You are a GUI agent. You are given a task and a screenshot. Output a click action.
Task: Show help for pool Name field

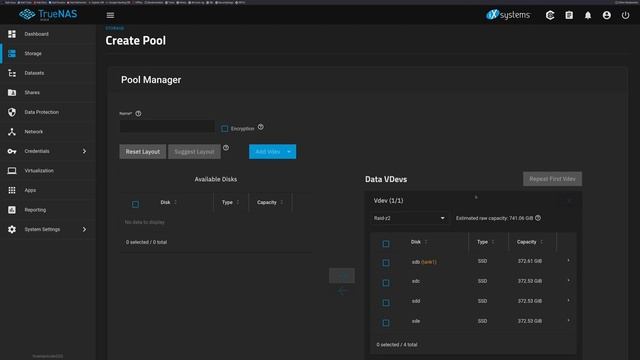tap(138, 113)
